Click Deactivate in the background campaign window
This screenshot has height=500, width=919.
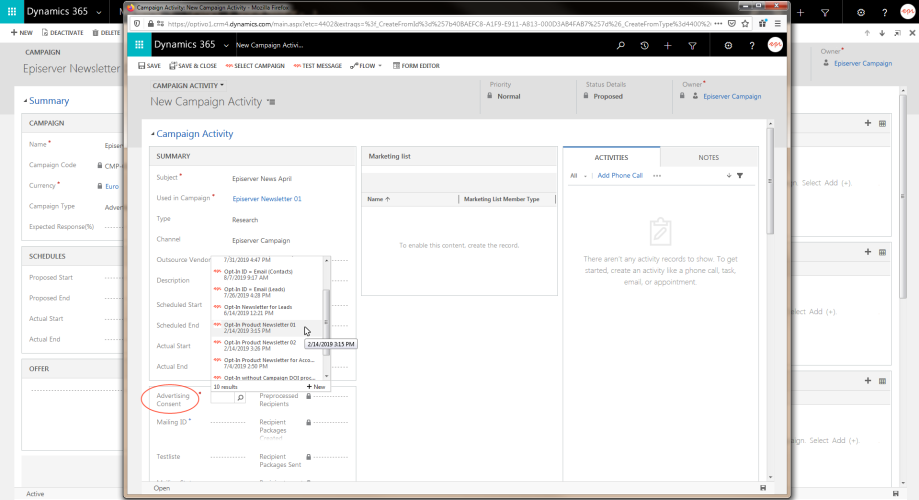(63, 33)
